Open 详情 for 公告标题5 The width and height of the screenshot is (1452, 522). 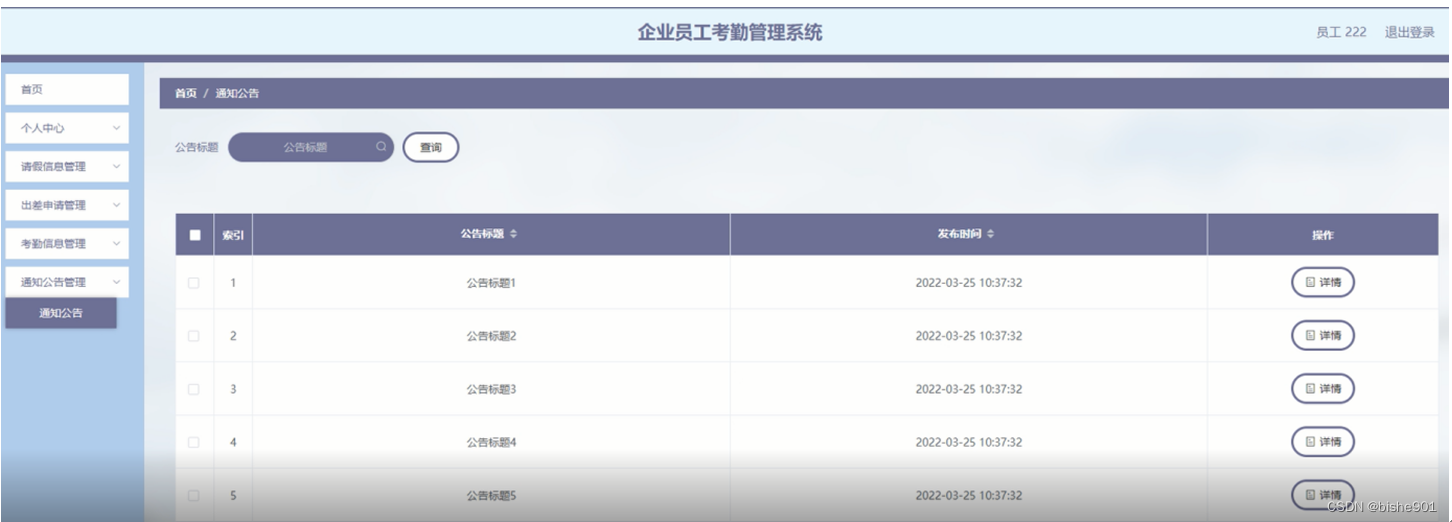pos(1323,495)
